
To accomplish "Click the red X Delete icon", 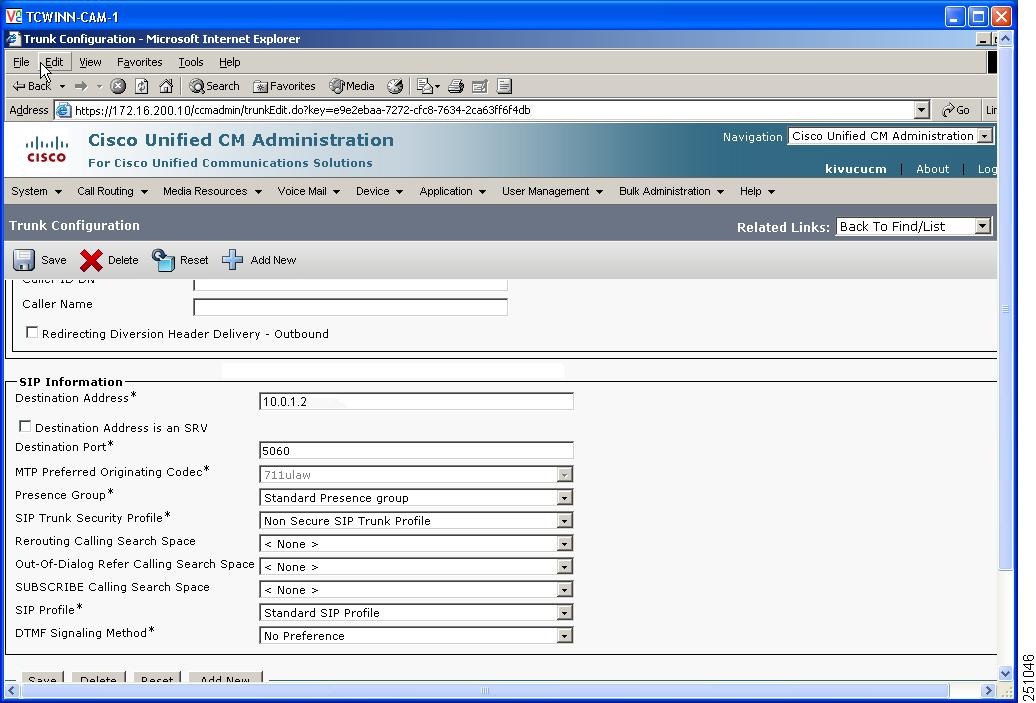I will pyautogui.click(x=91, y=260).
